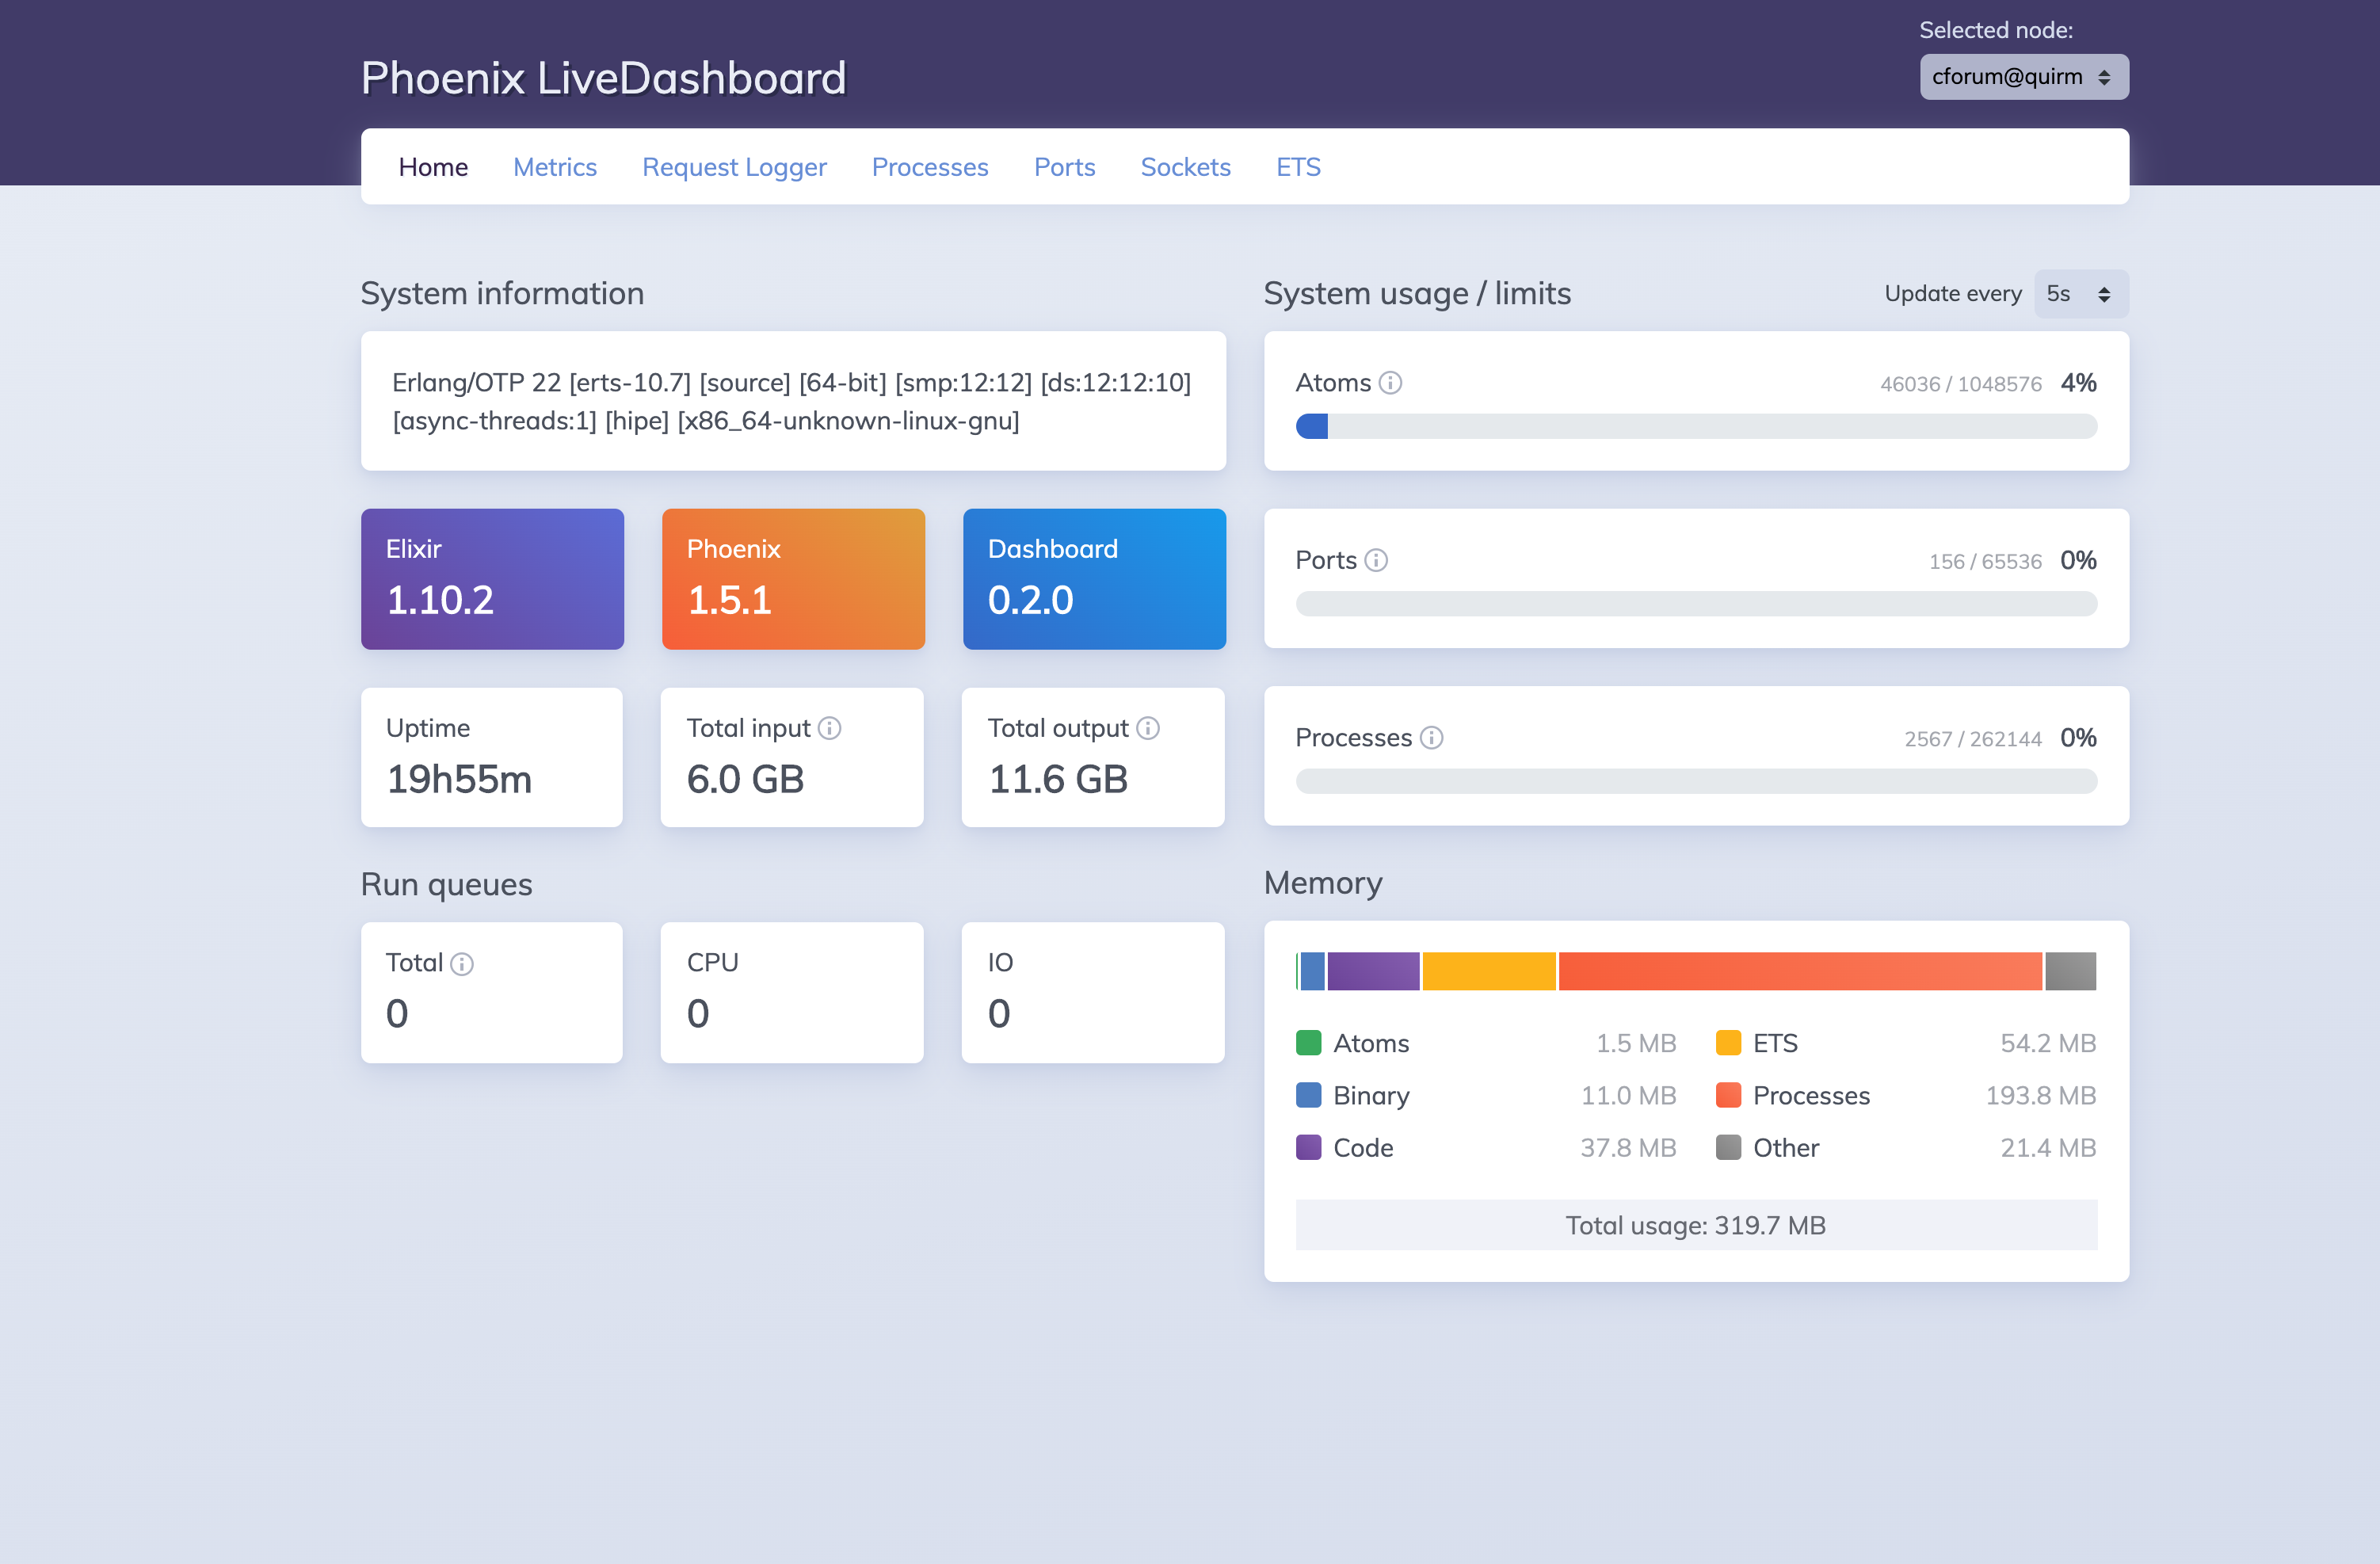Click the Processes memory color swatch

(x=1727, y=1095)
